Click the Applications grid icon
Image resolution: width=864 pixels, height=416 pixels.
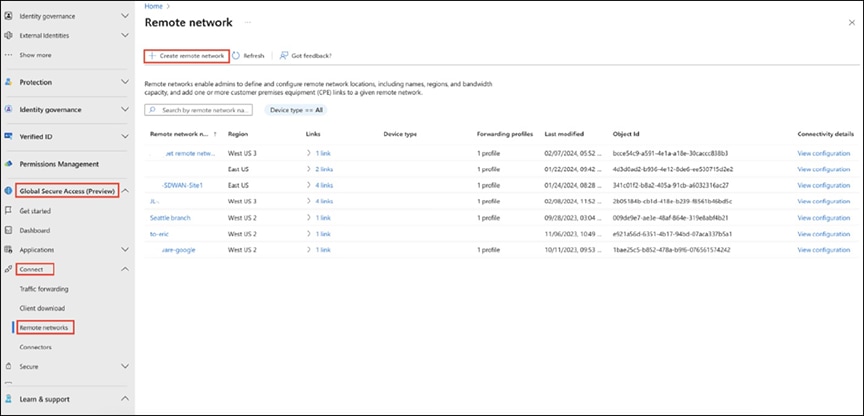8,250
